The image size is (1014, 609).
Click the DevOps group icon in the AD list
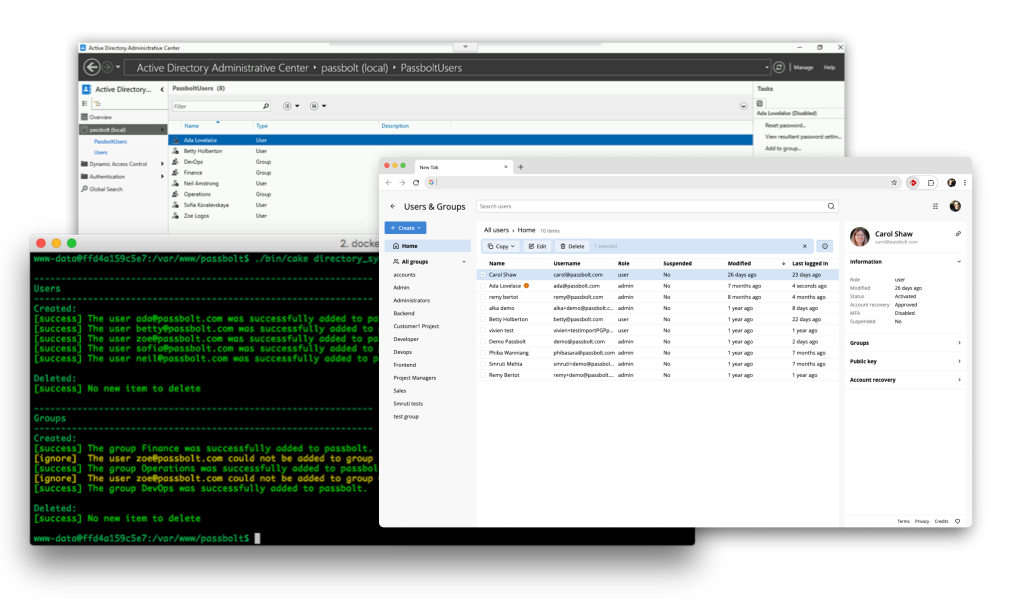[176, 162]
